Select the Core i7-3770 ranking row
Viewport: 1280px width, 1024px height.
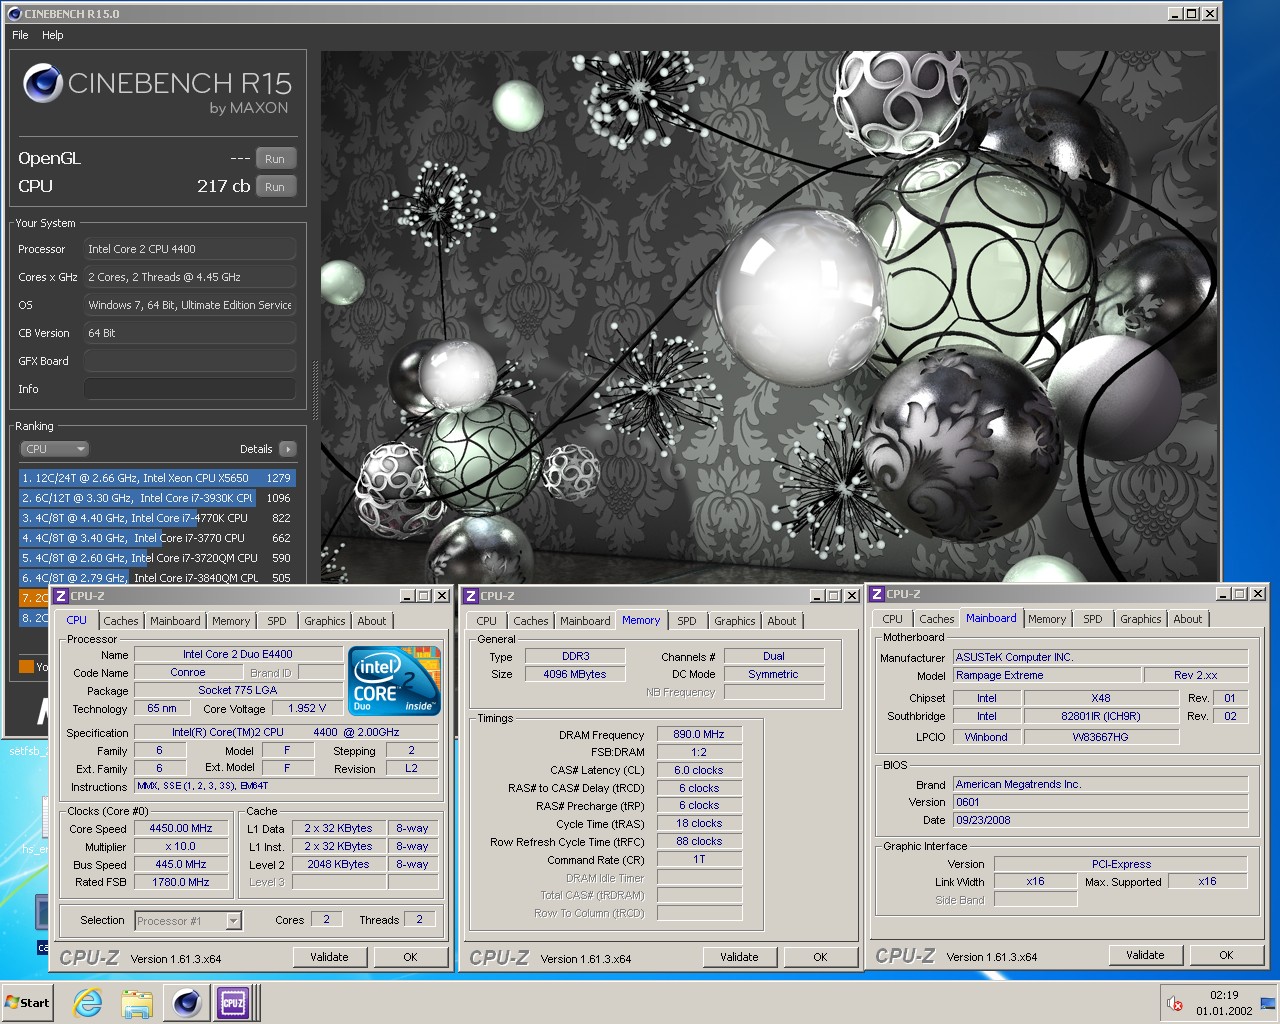pyautogui.click(x=157, y=538)
